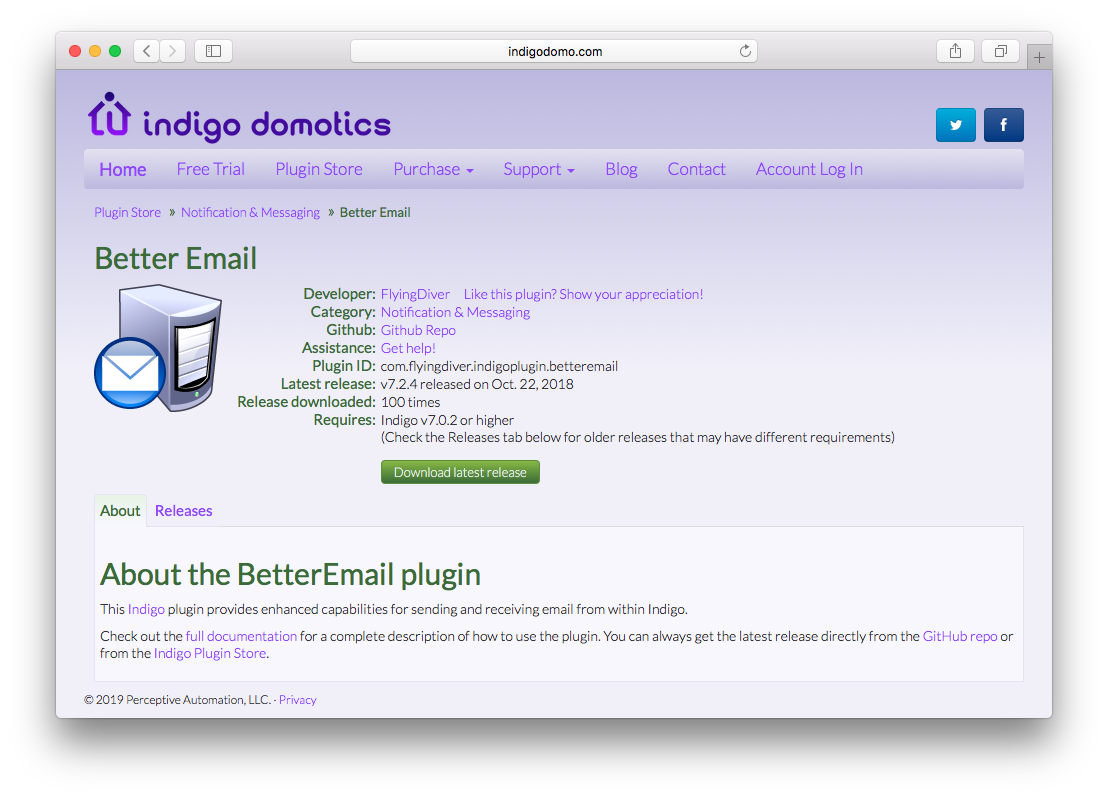Open Free Trial page
The image size is (1108, 798).
coord(211,170)
